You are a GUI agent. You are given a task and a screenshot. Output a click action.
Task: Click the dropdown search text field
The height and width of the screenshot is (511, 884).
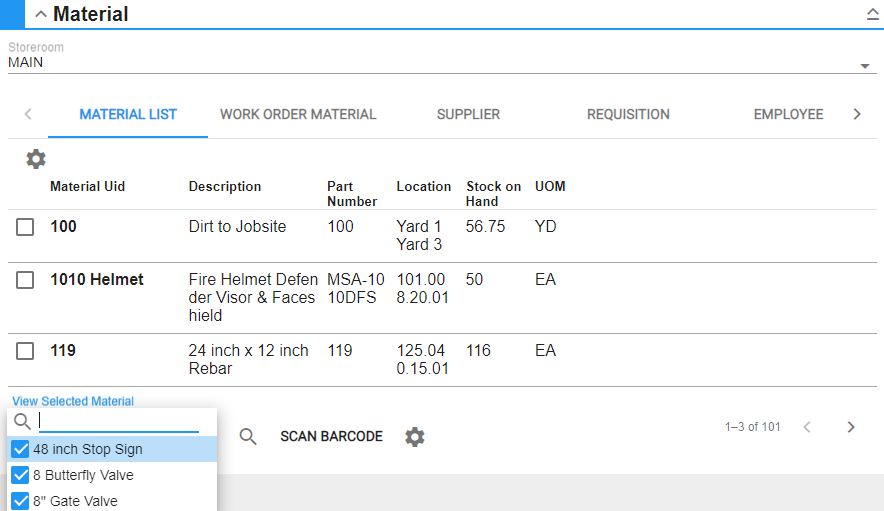118,421
